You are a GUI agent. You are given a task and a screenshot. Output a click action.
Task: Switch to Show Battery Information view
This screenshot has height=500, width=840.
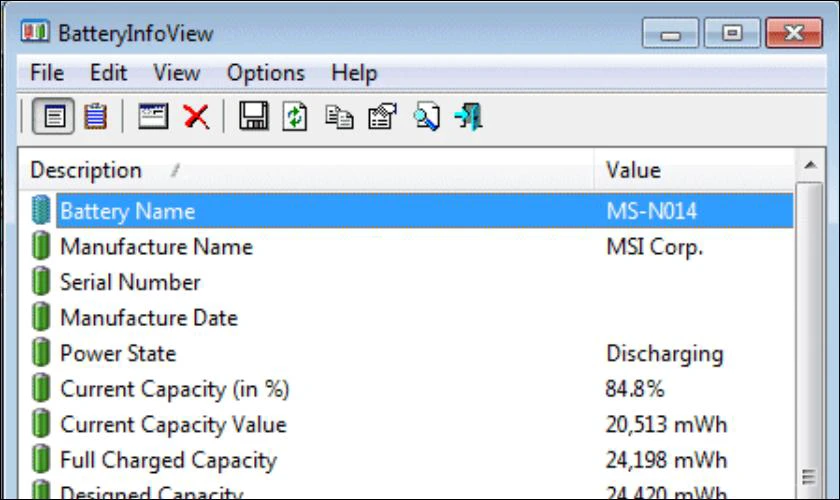click(53, 117)
